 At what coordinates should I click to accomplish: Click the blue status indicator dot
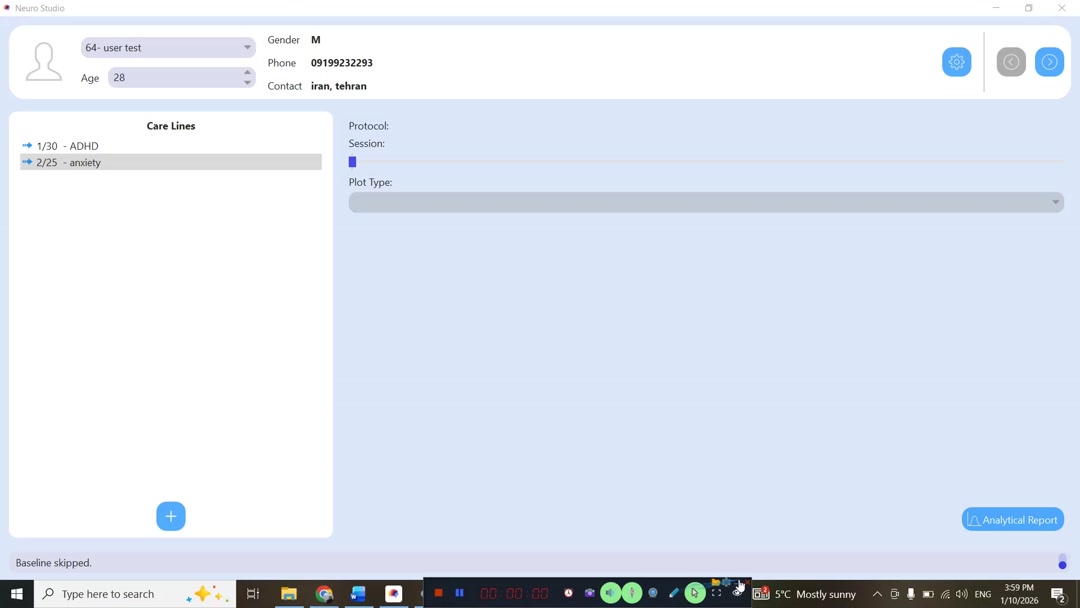[1062, 565]
